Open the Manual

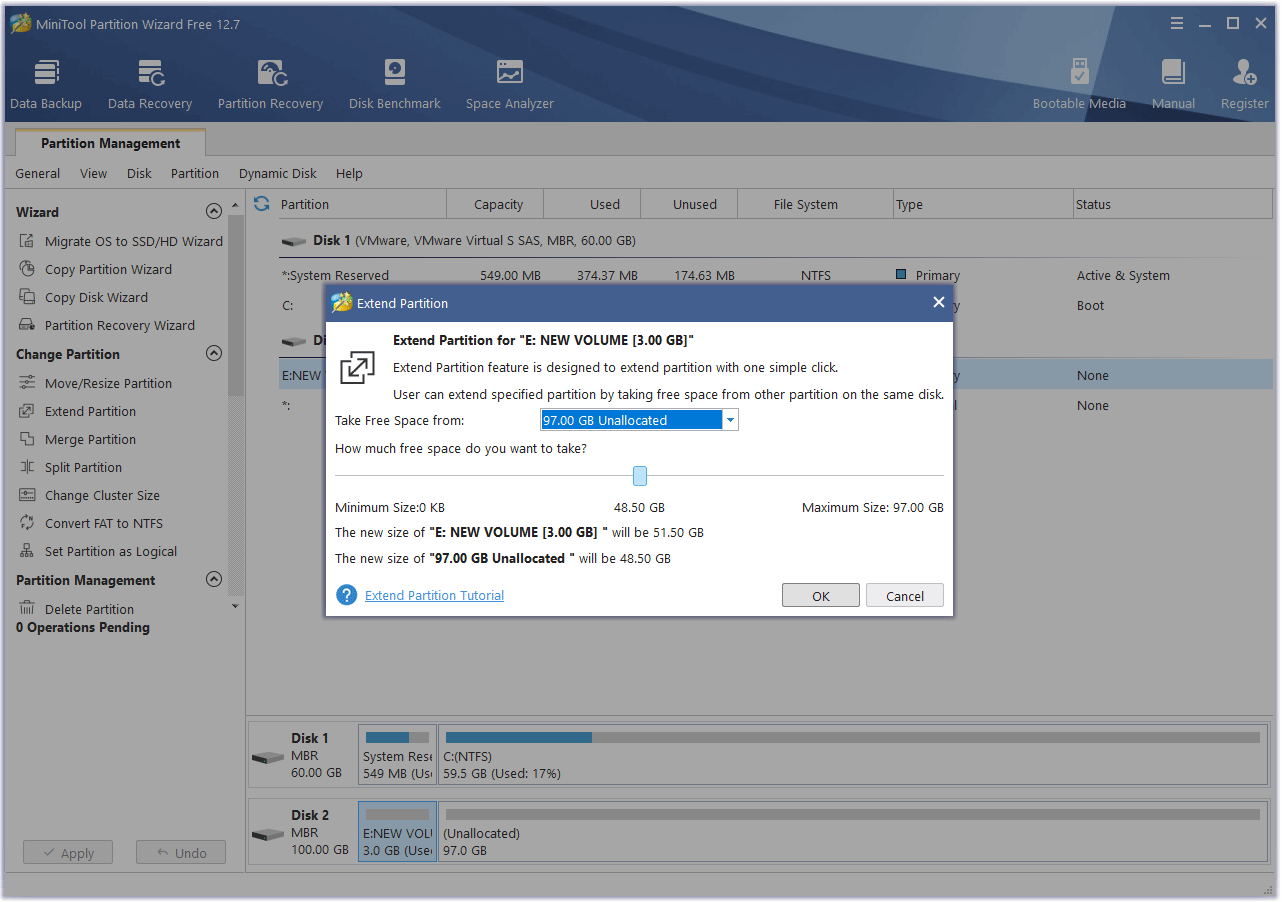[x=1173, y=84]
